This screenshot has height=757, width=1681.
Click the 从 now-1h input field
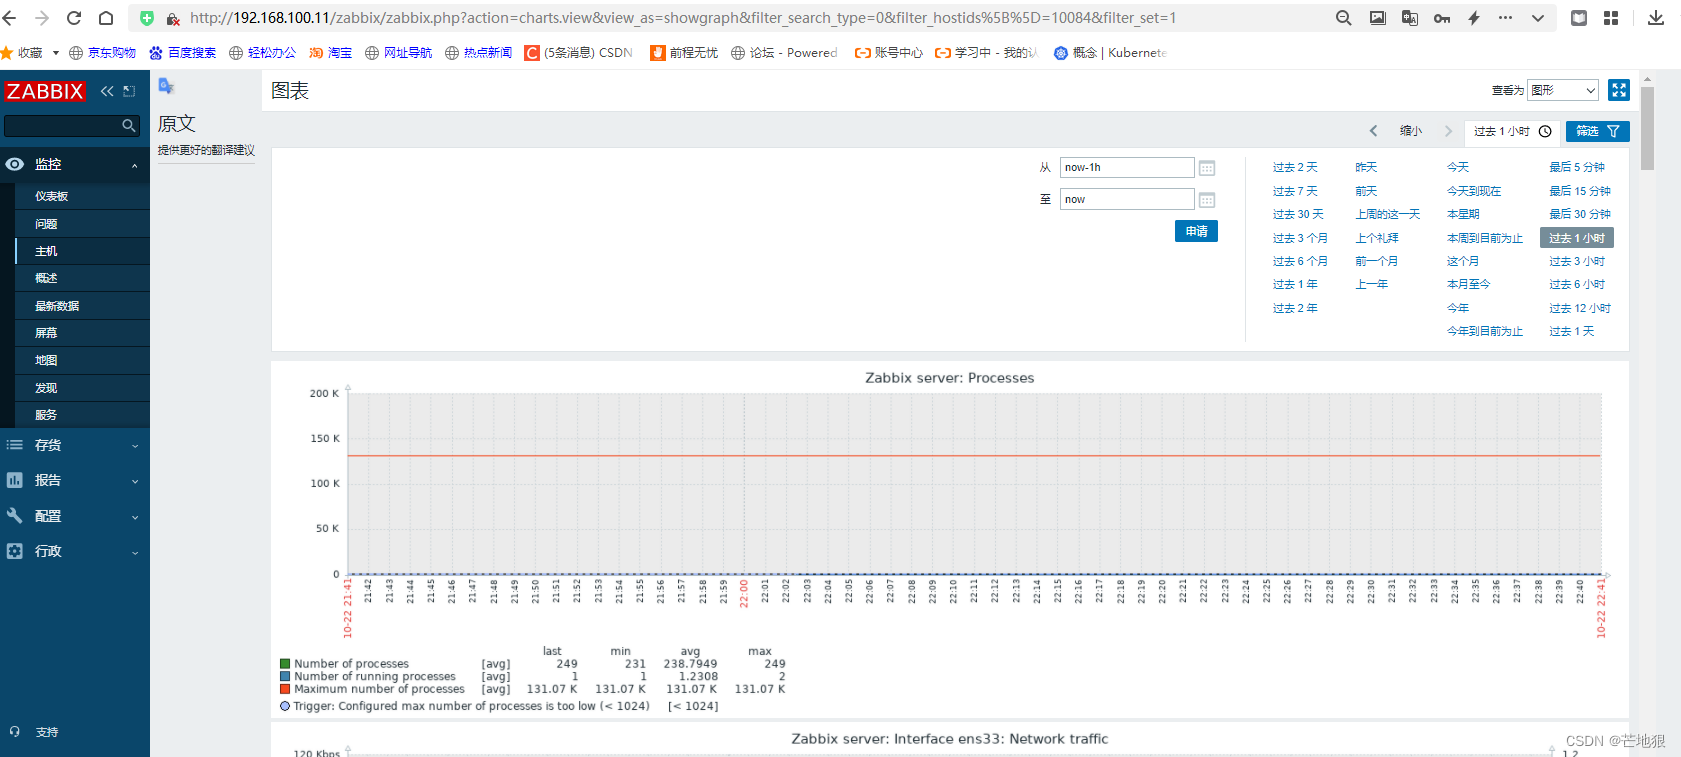[1127, 168]
